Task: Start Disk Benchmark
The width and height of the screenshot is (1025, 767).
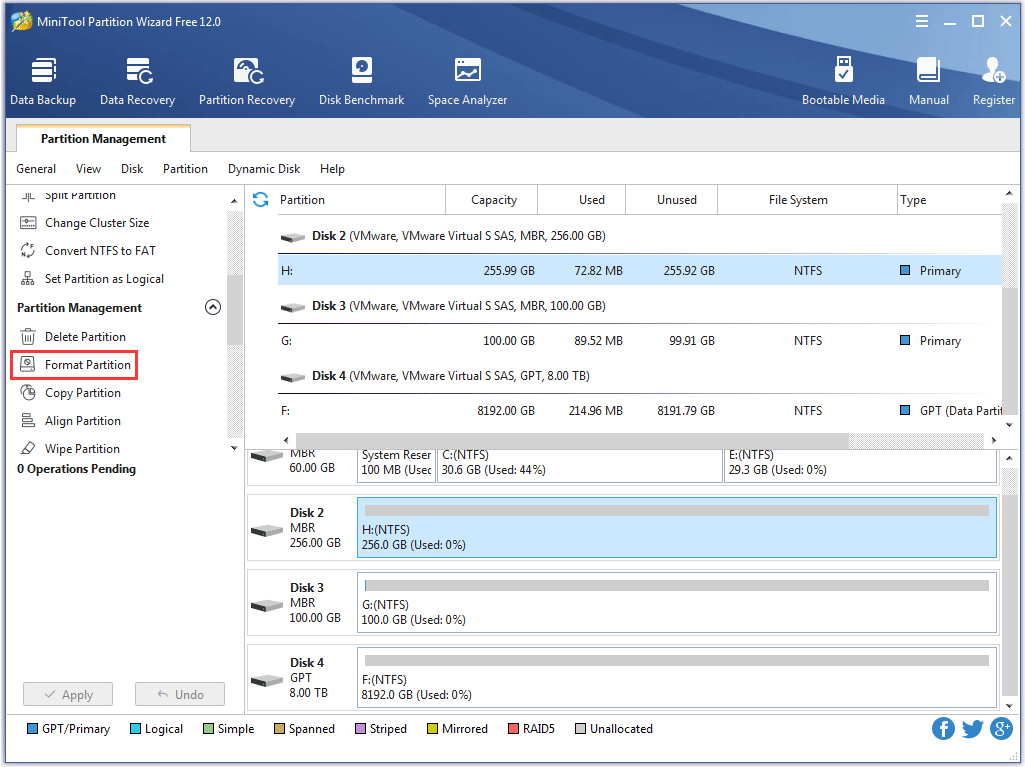Action: 361,81
